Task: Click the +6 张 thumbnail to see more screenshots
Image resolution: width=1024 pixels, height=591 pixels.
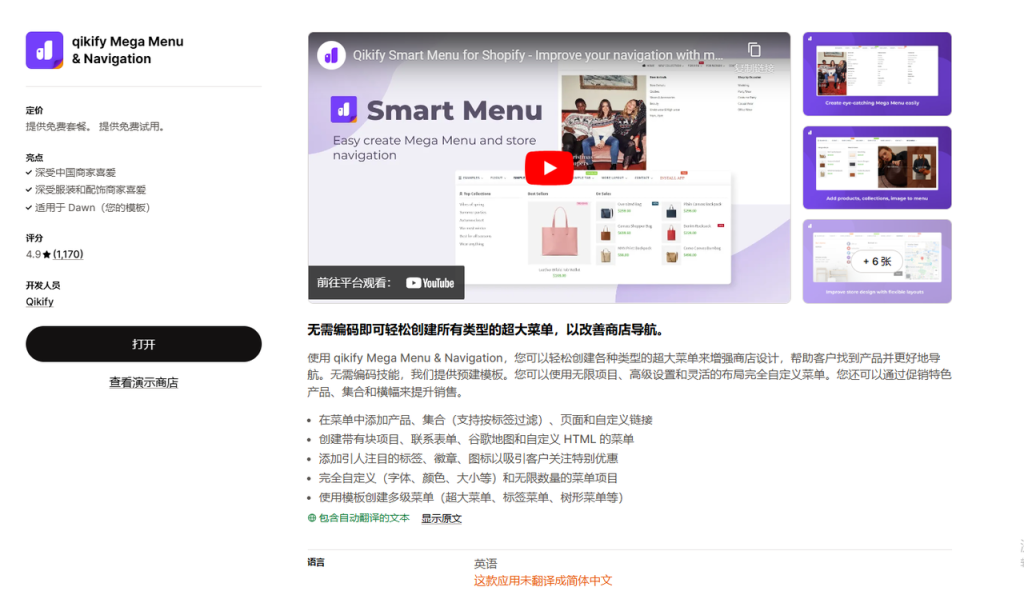Action: (877, 260)
